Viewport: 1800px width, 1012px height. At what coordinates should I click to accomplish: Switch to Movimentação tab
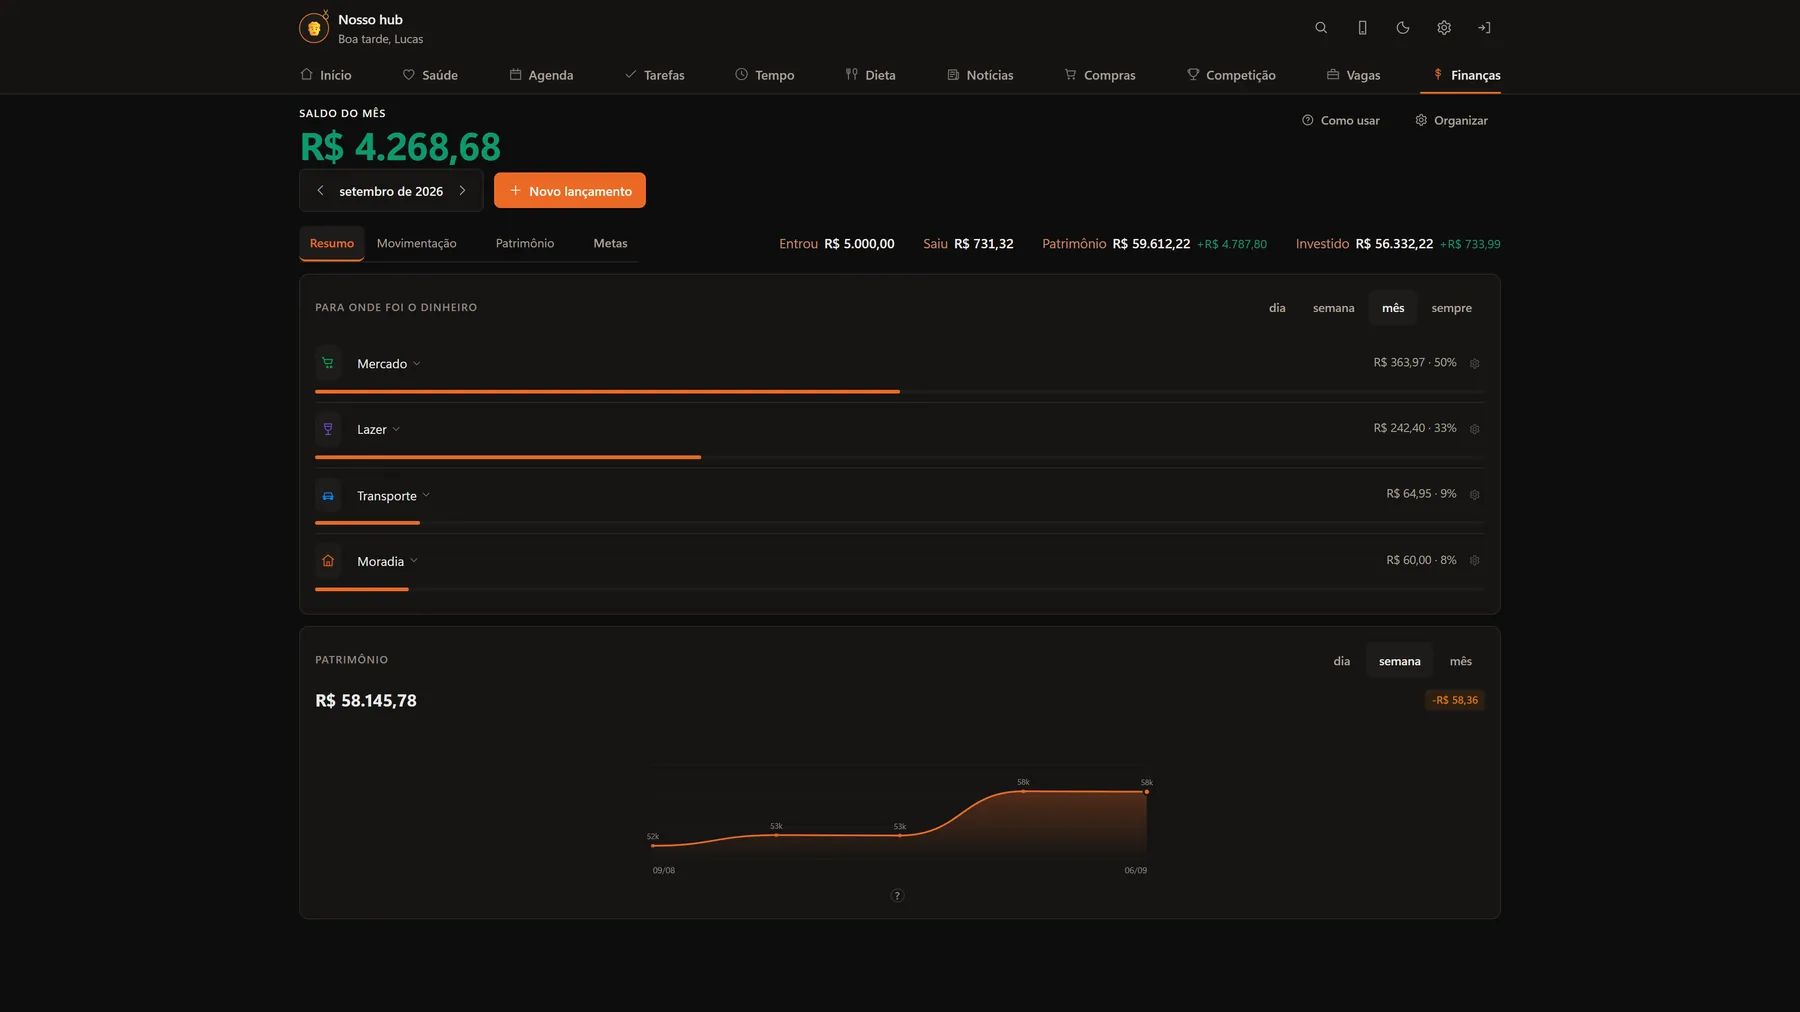(416, 244)
